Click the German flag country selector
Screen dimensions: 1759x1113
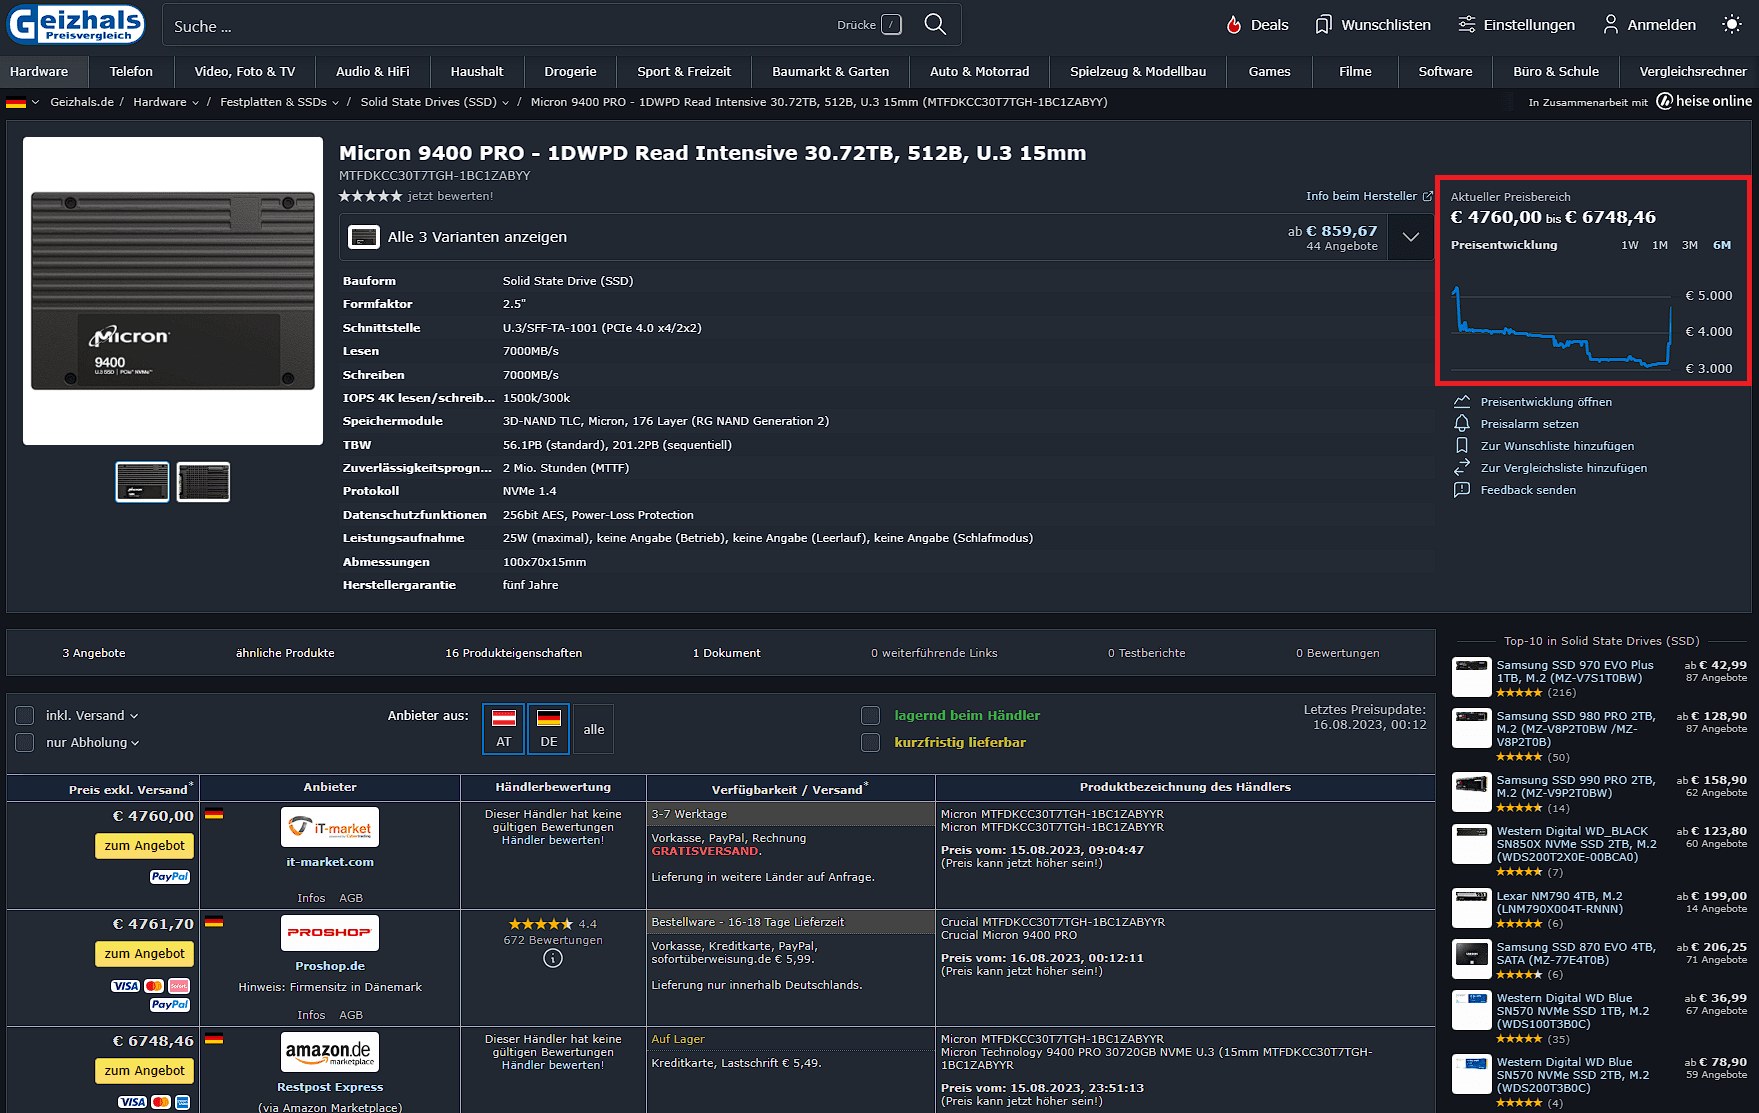tap(22, 102)
